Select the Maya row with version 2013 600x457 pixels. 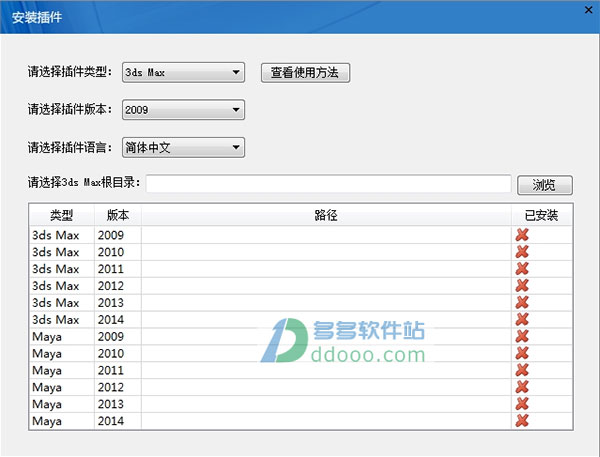[x=301, y=403]
